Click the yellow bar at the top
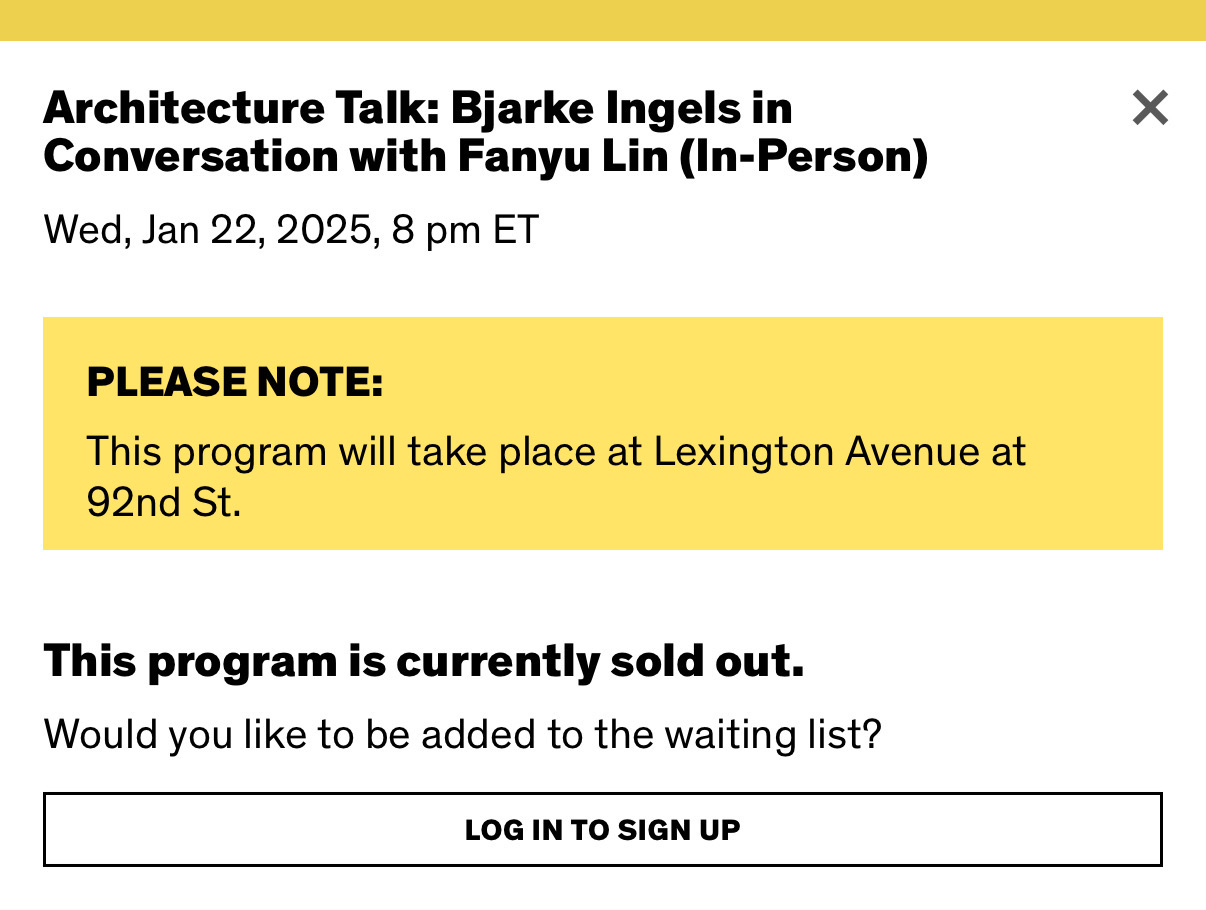 coord(602,20)
